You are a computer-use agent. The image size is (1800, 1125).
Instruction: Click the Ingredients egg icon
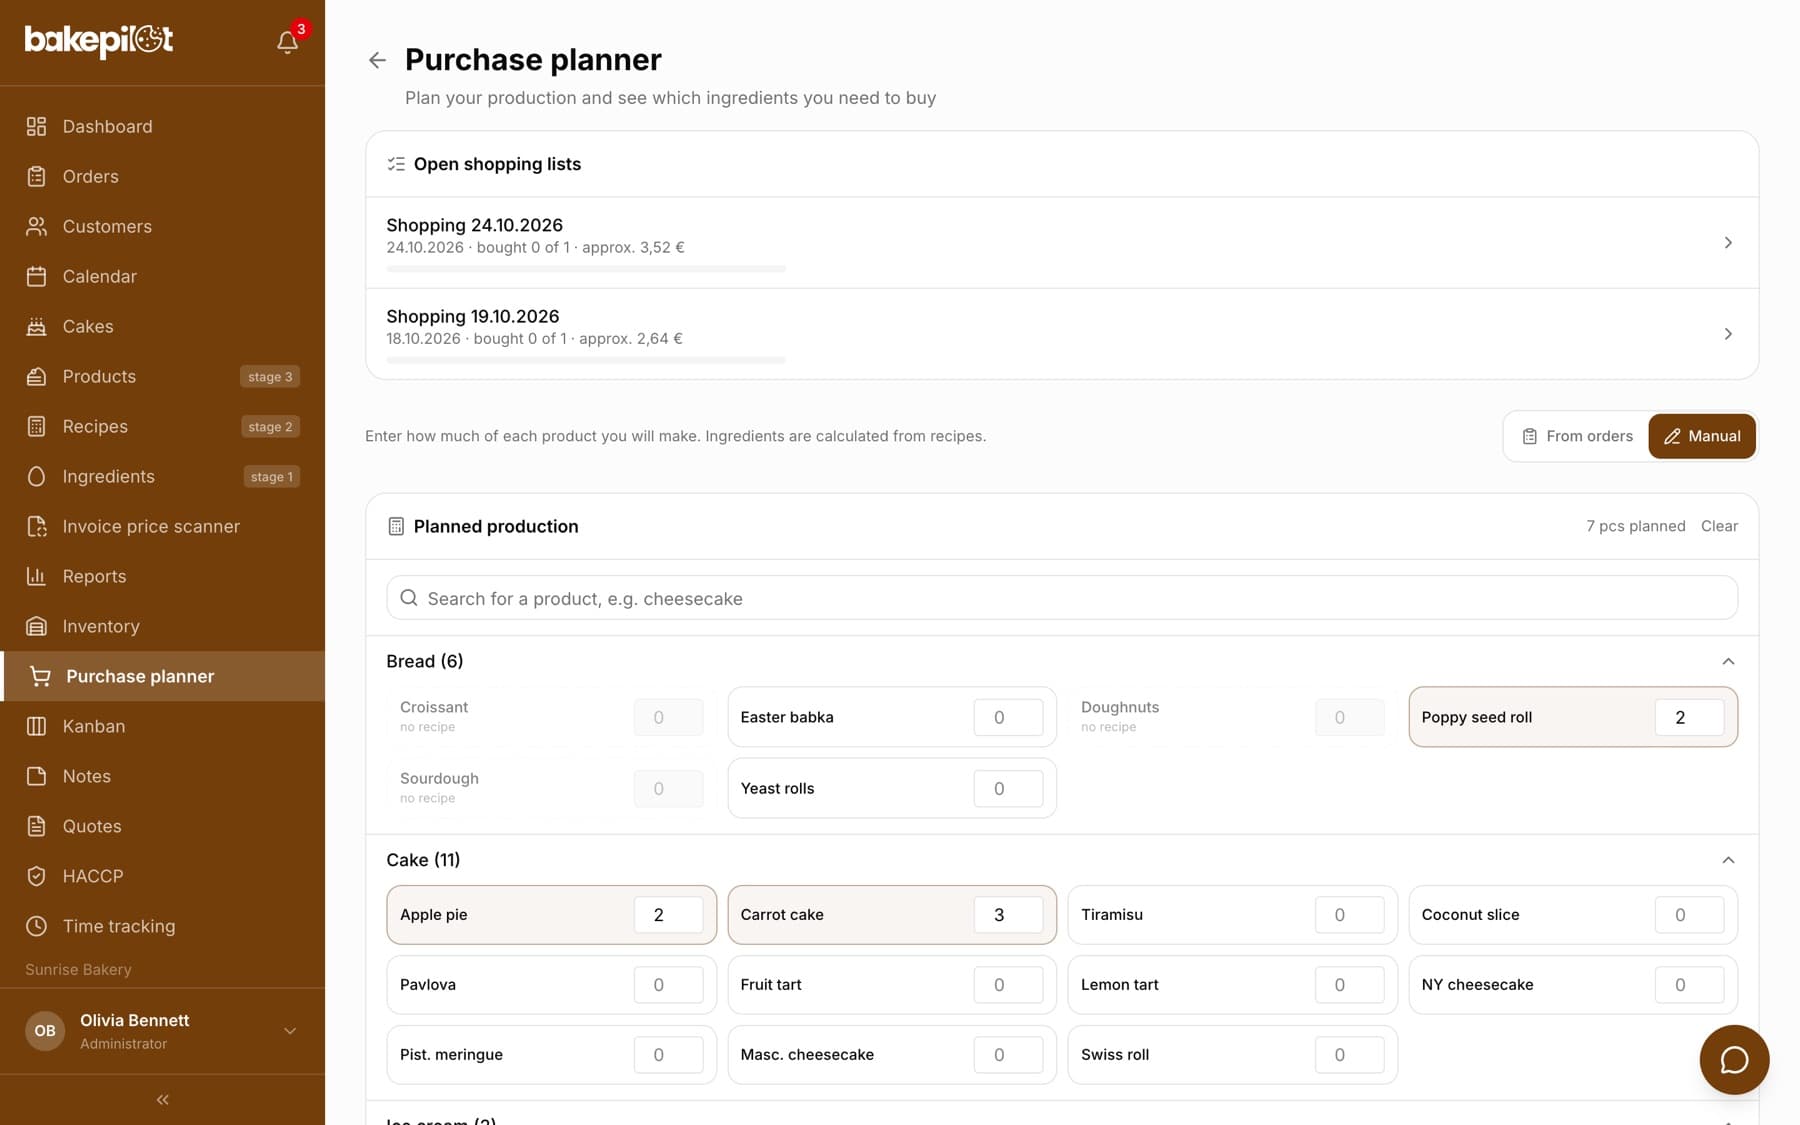pos(36,476)
